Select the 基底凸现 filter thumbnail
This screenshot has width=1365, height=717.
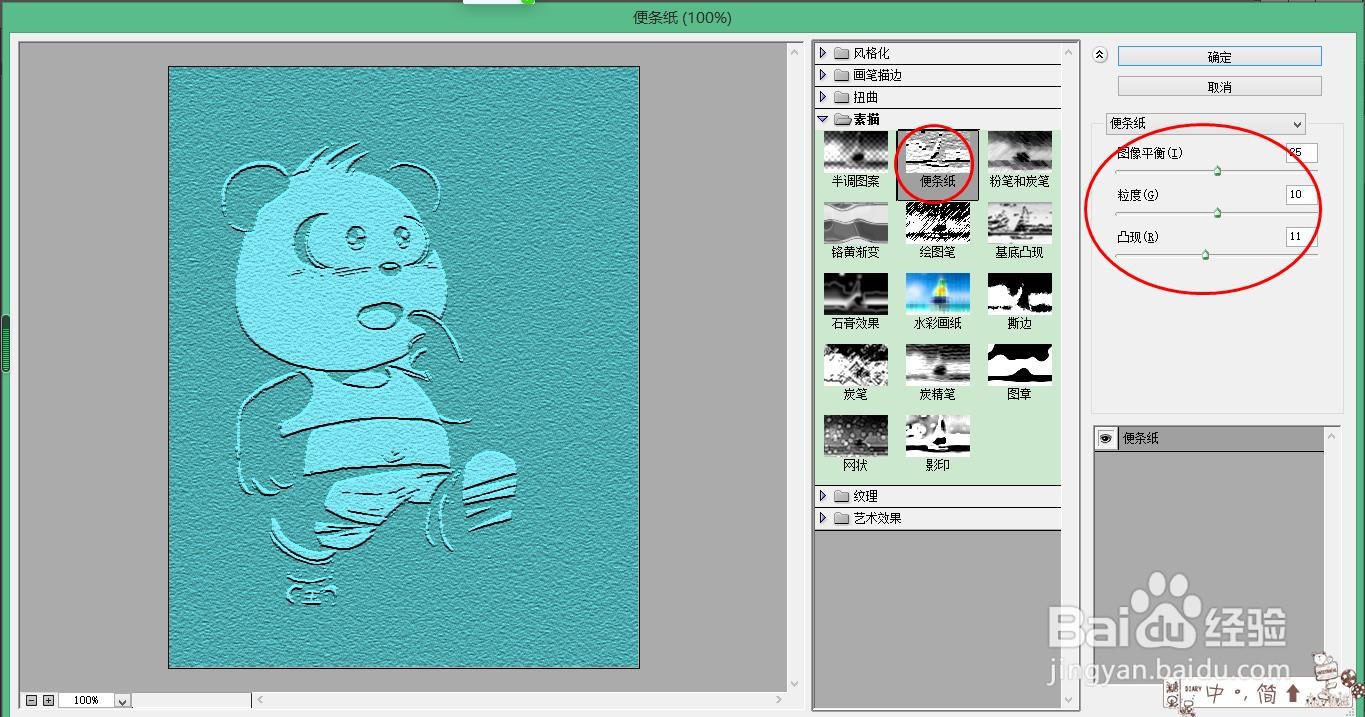(x=1019, y=222)
